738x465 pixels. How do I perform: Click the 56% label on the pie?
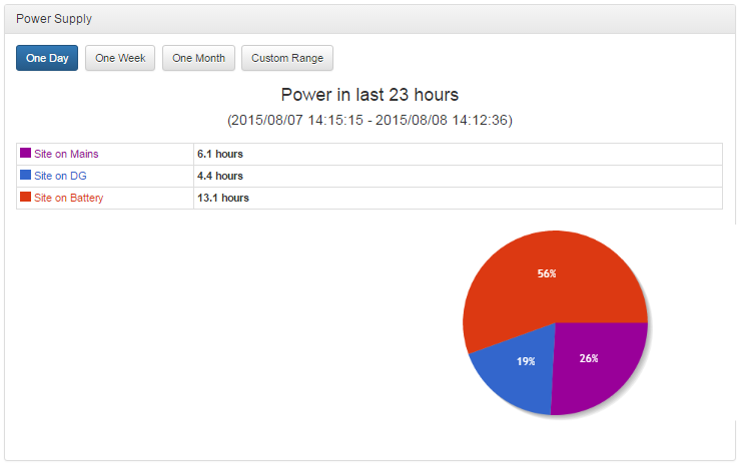click(x=547, y=273)
